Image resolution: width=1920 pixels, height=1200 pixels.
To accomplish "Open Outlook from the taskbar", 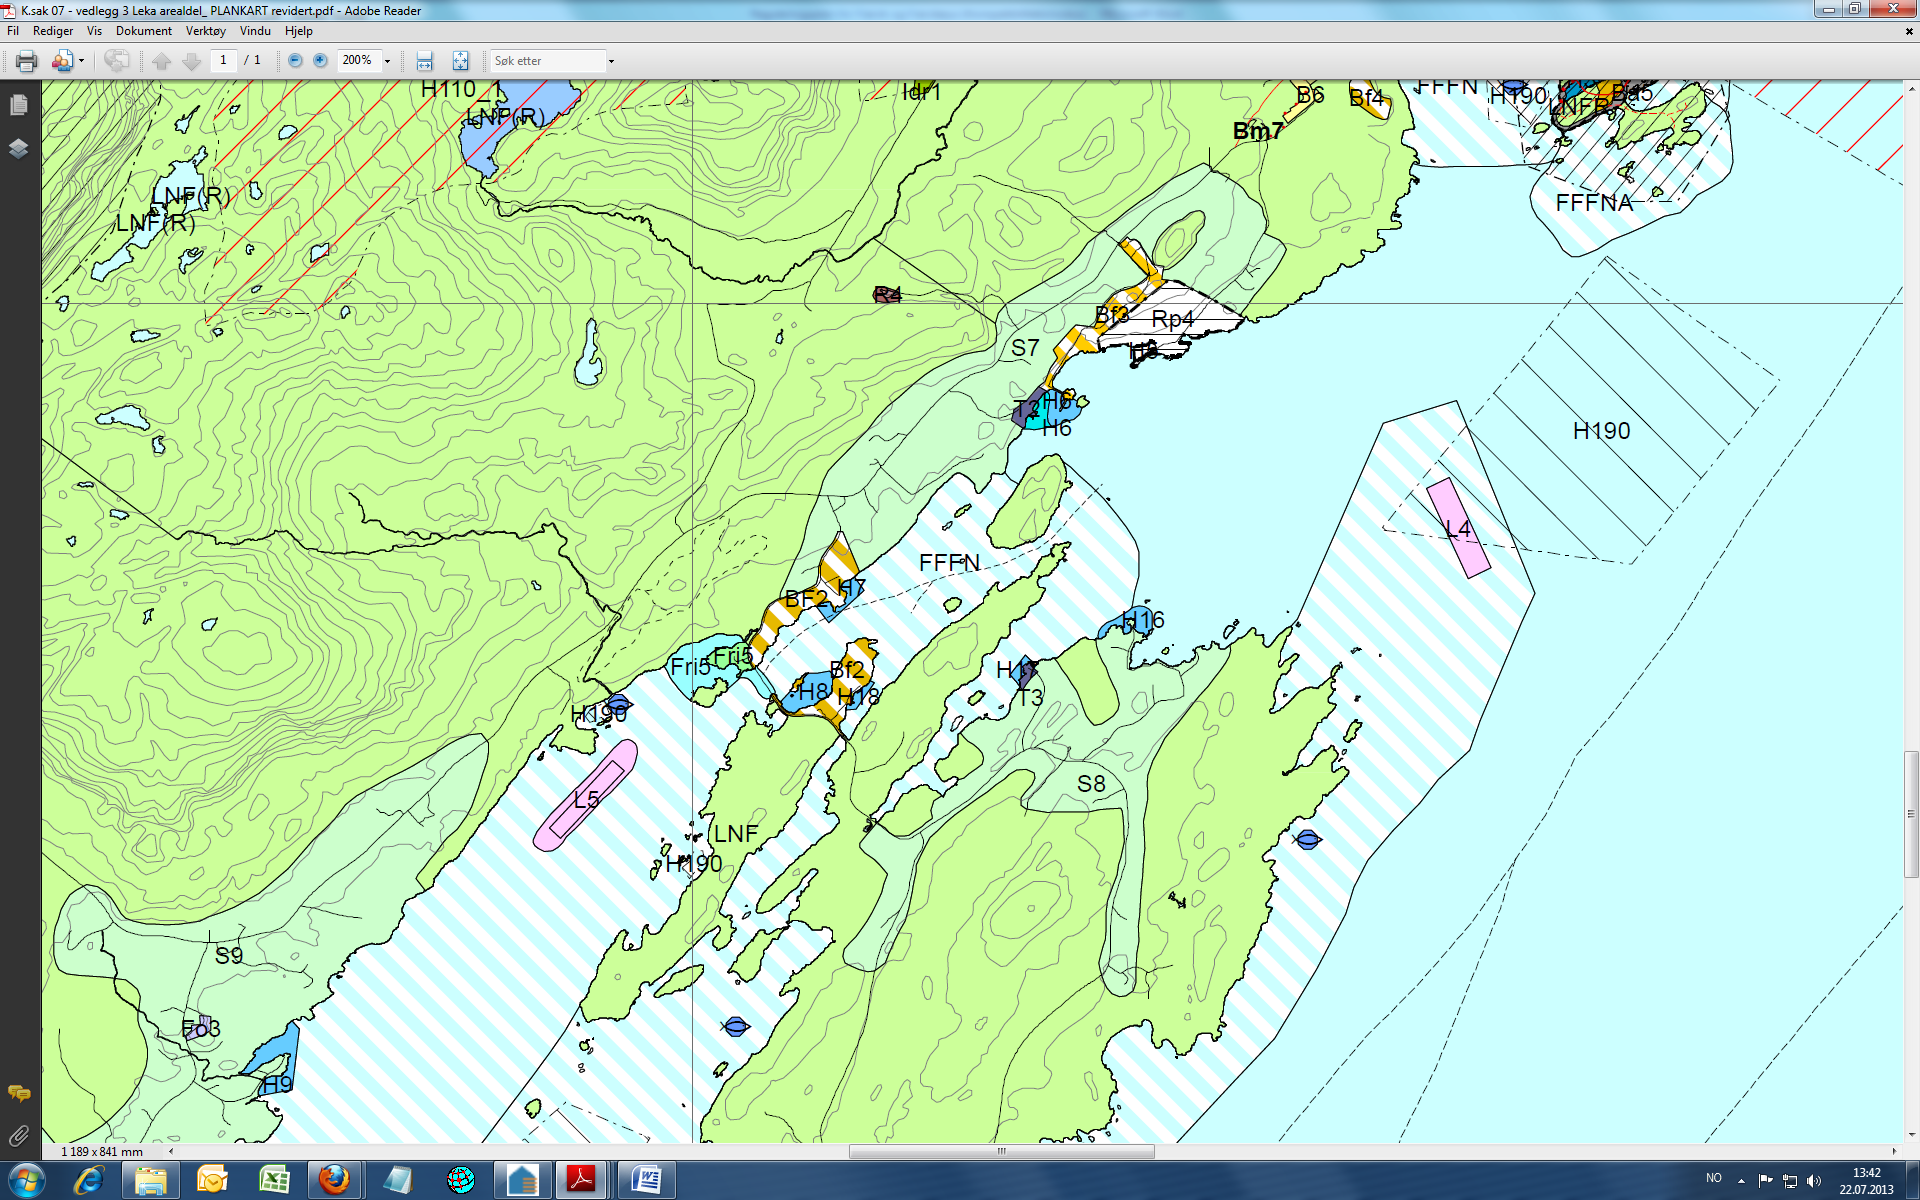I will pos(212,1180).
